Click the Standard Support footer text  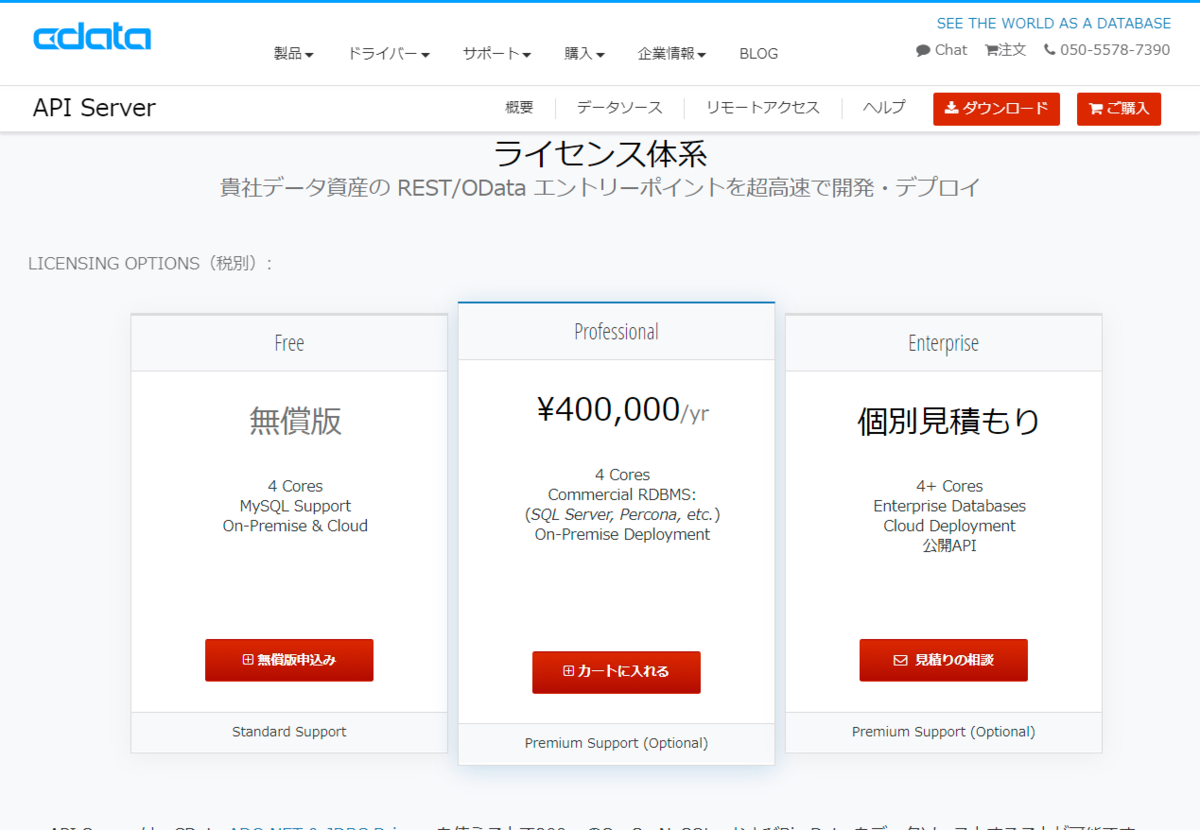click(289, 732)
